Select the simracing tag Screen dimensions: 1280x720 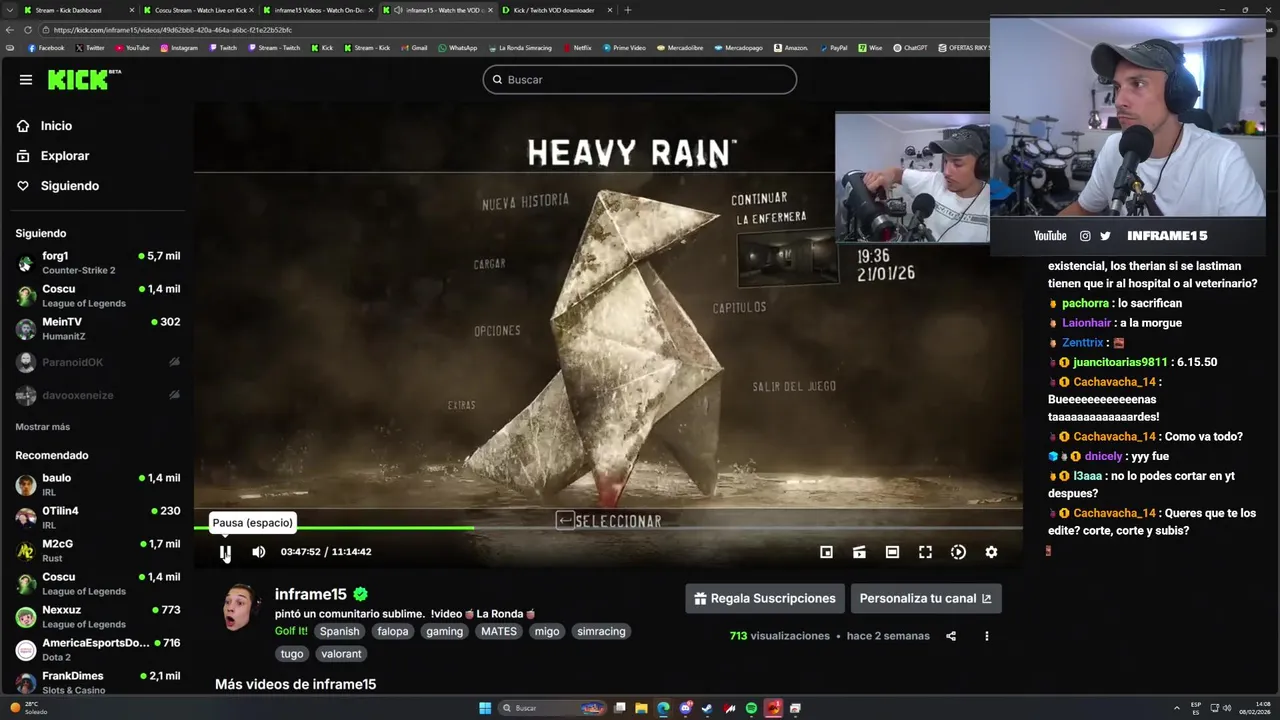click(601, 631)
